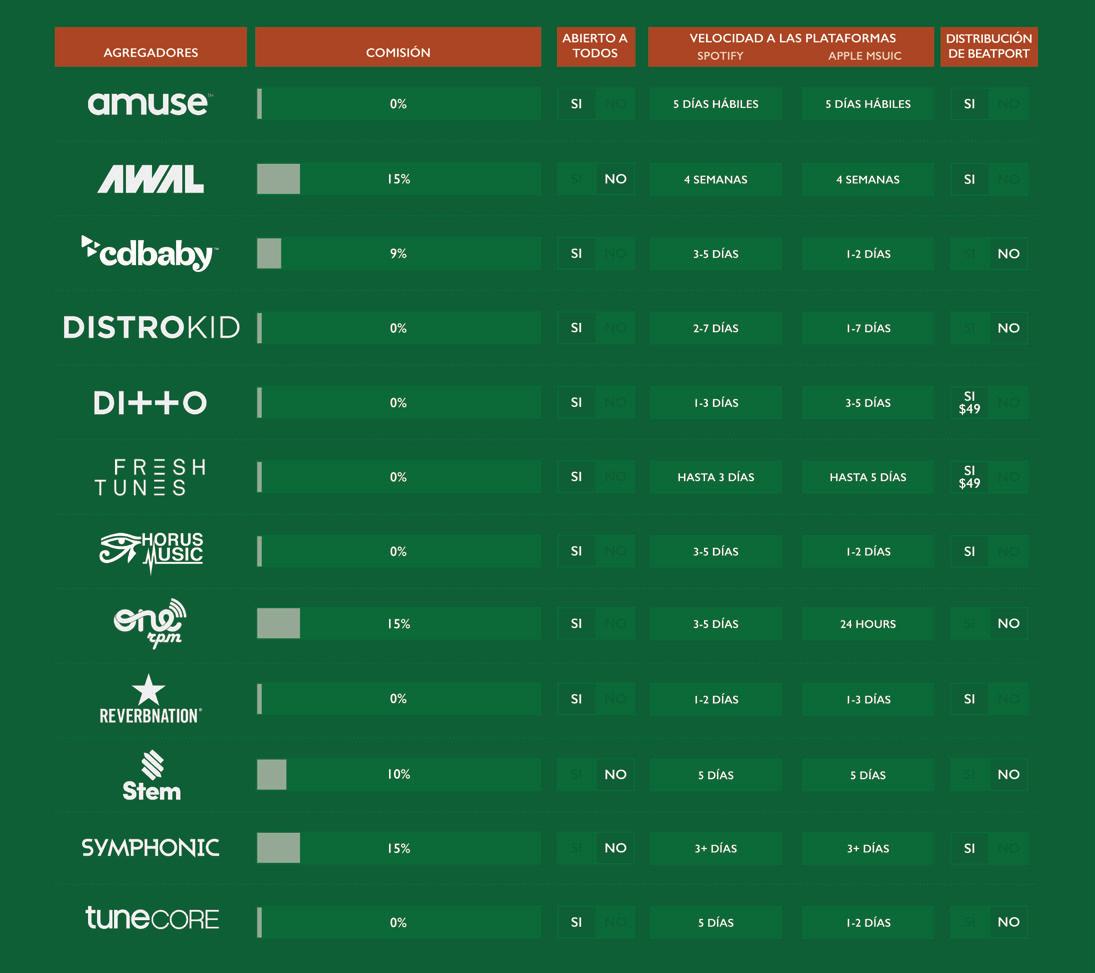
Task: Toggle Fresh Tunes Beatport SI $49
Action: (969, 477)
